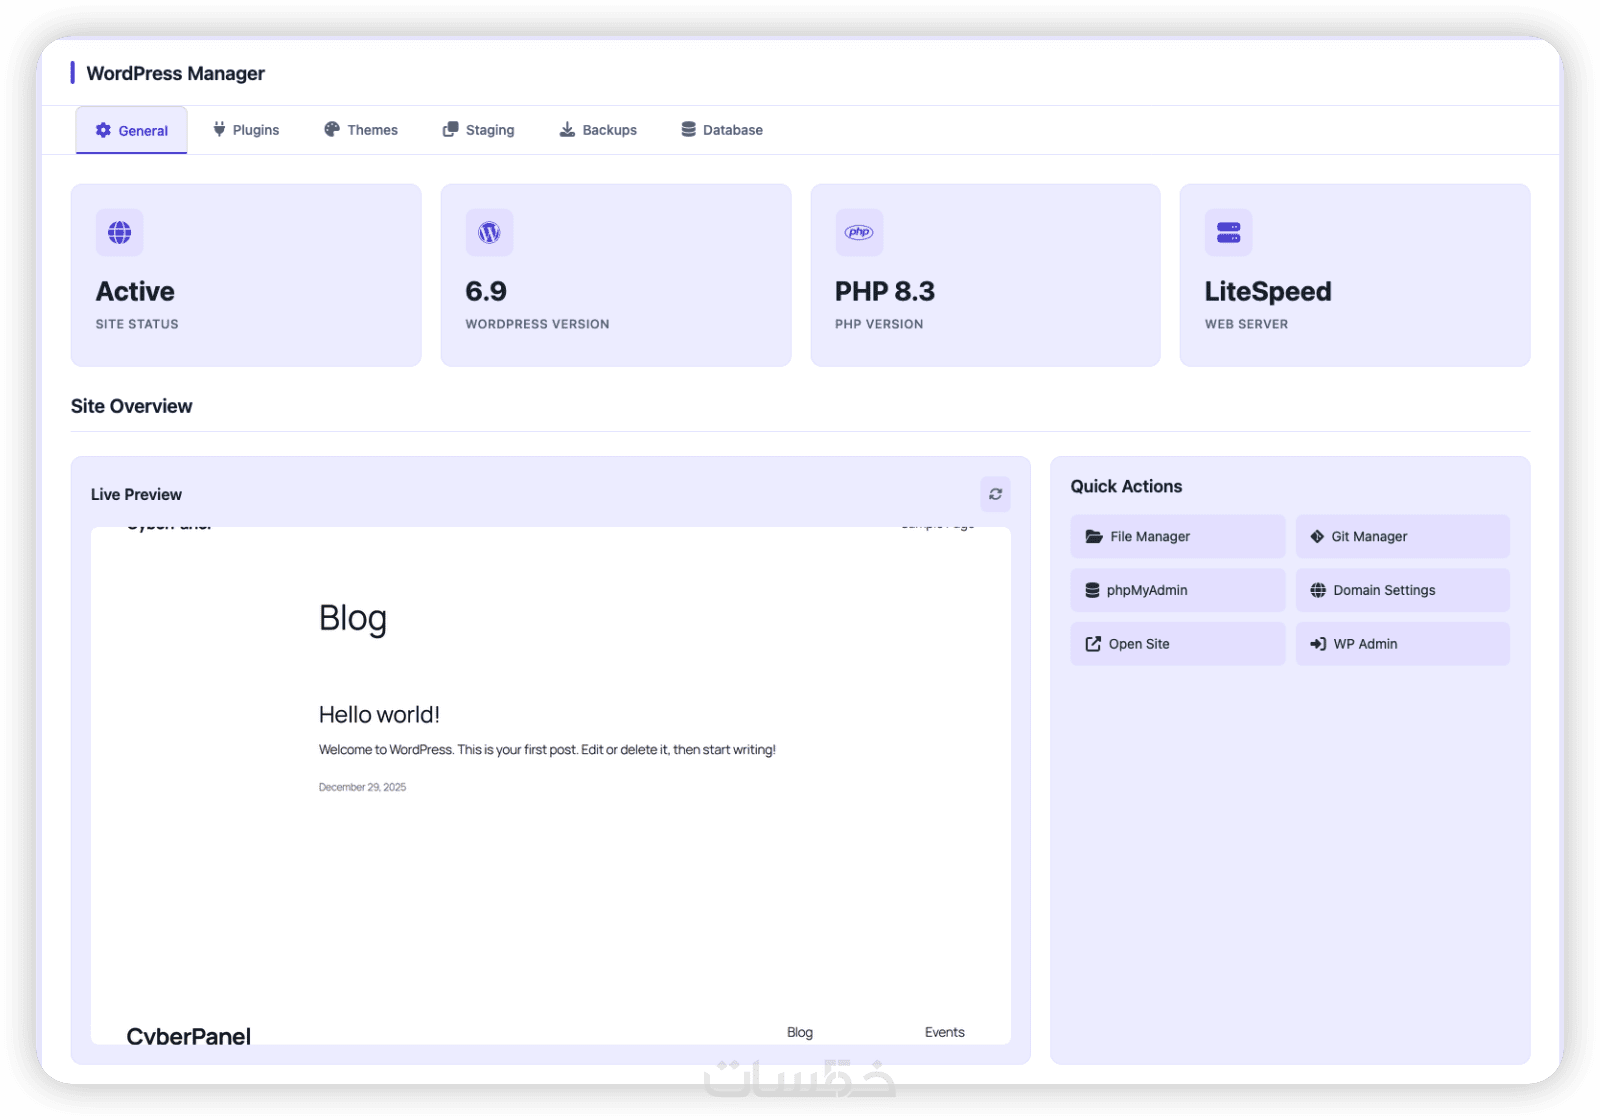Click the CyberPanel footer title in preview
The image size is (1600, 1120).
188,1036
